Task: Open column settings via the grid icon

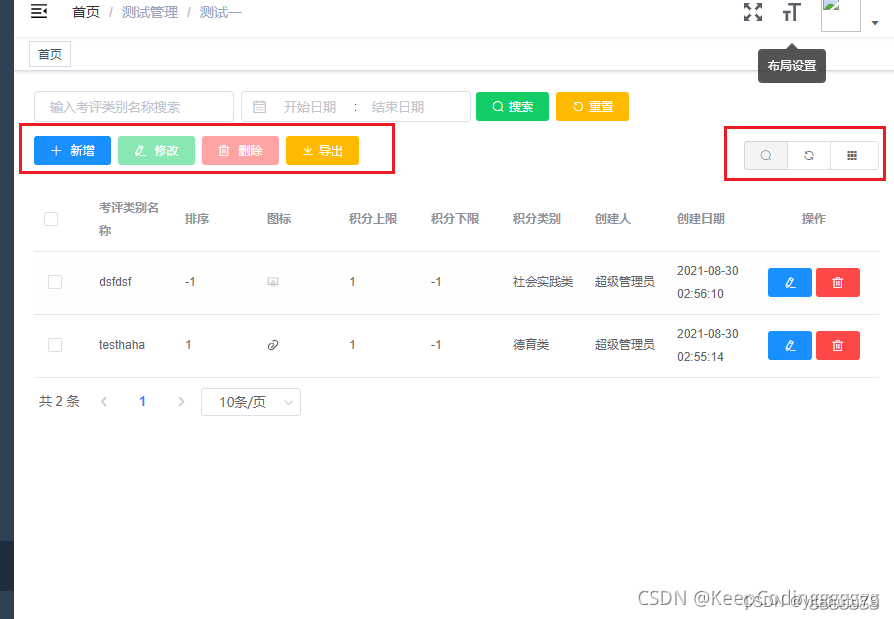Action: click(x=851, y=155)
